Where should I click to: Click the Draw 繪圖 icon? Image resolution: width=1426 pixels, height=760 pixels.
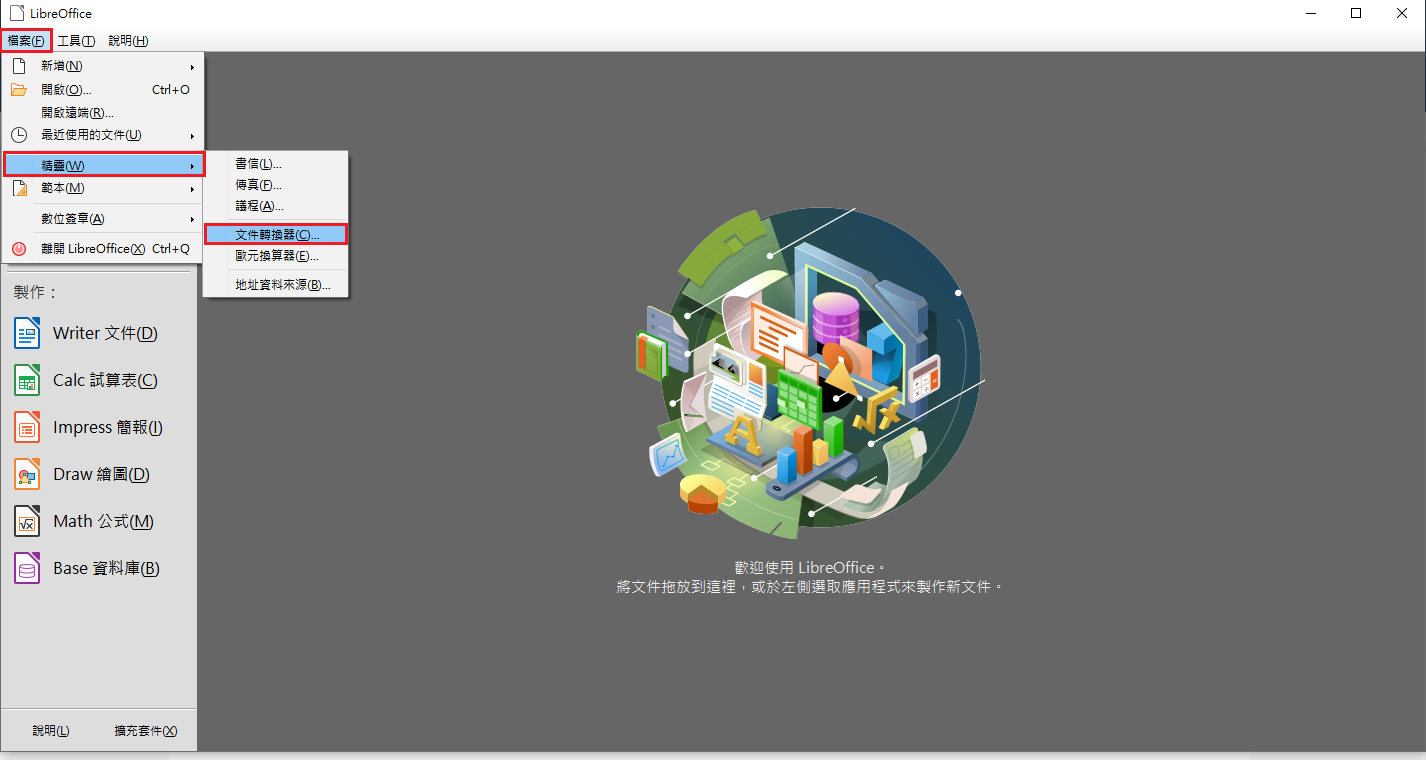coord(27,474)
